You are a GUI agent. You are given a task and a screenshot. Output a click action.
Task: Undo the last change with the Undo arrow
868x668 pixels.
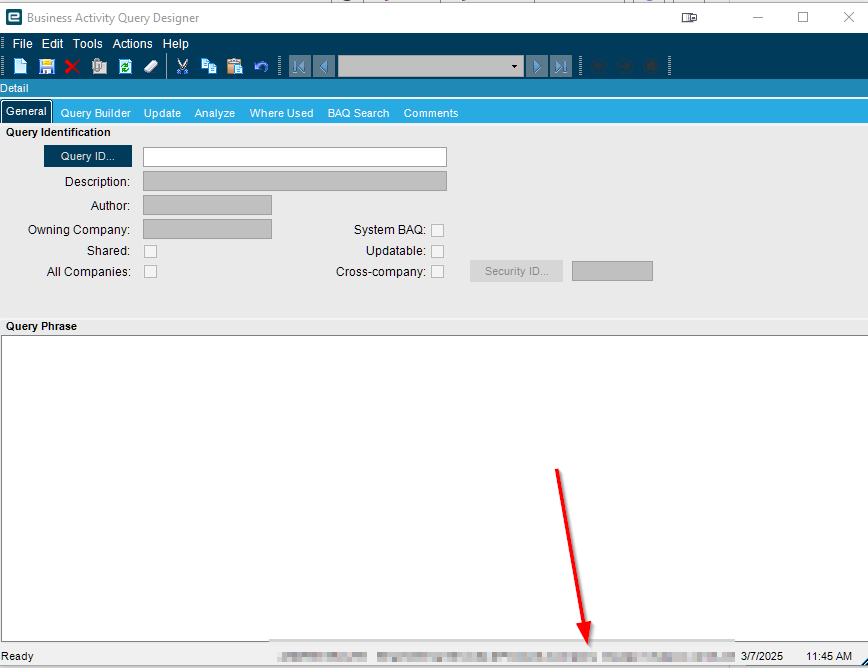[261, 66]
